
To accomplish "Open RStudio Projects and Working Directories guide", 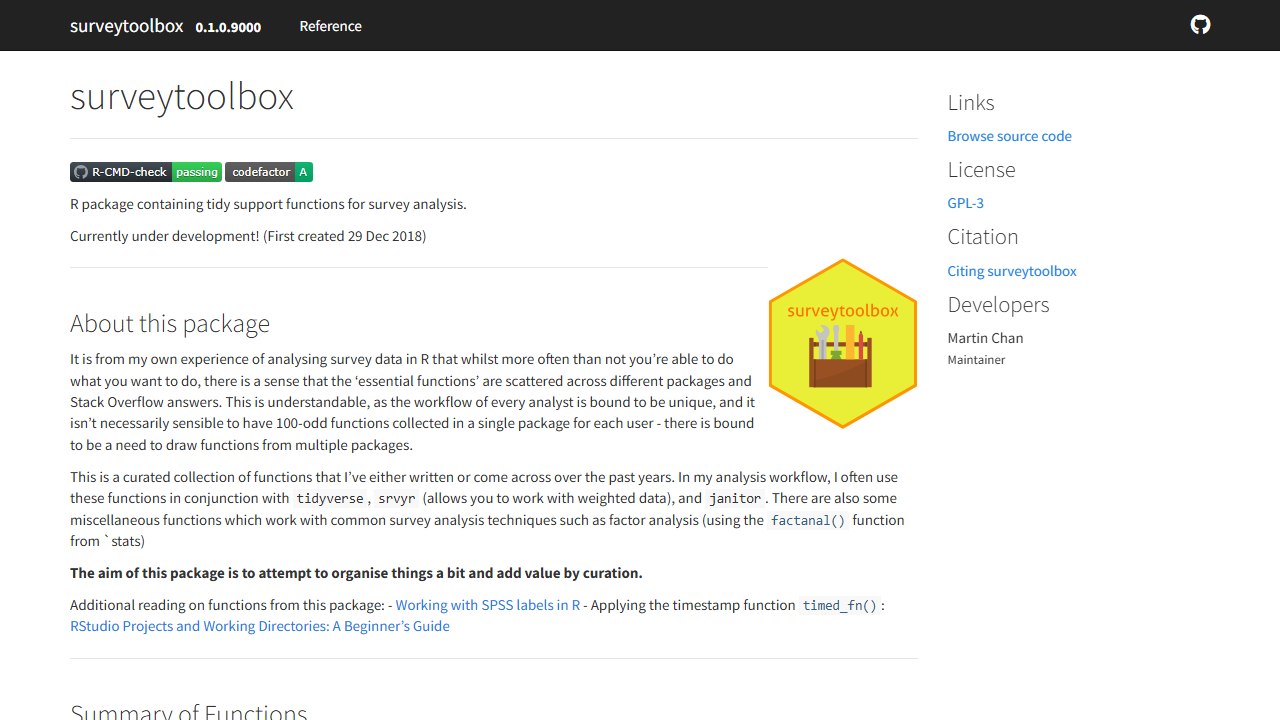I will 260,626.
